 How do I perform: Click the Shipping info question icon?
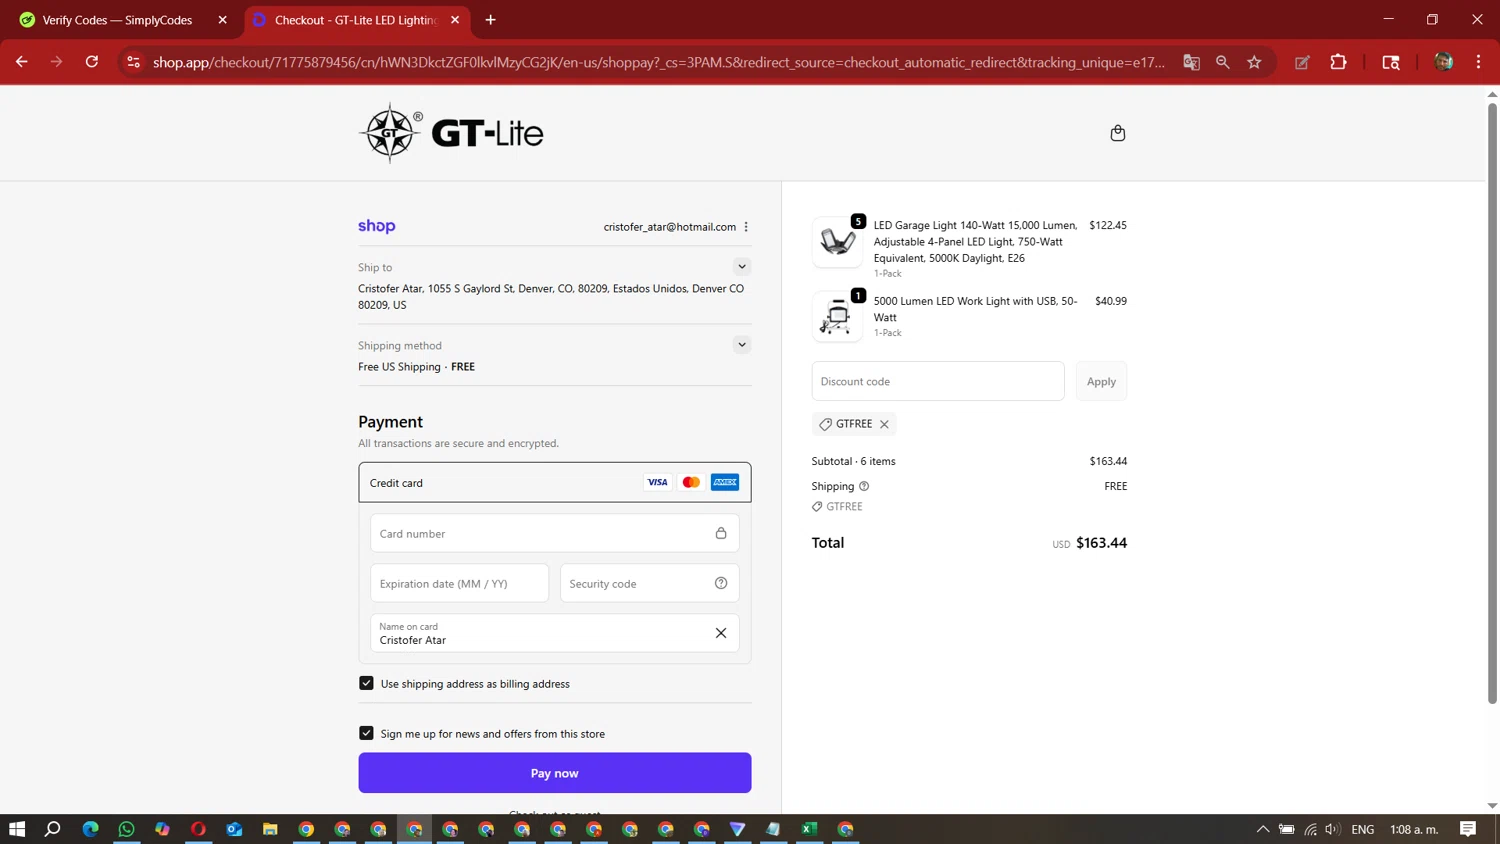[x=864, y=486]
